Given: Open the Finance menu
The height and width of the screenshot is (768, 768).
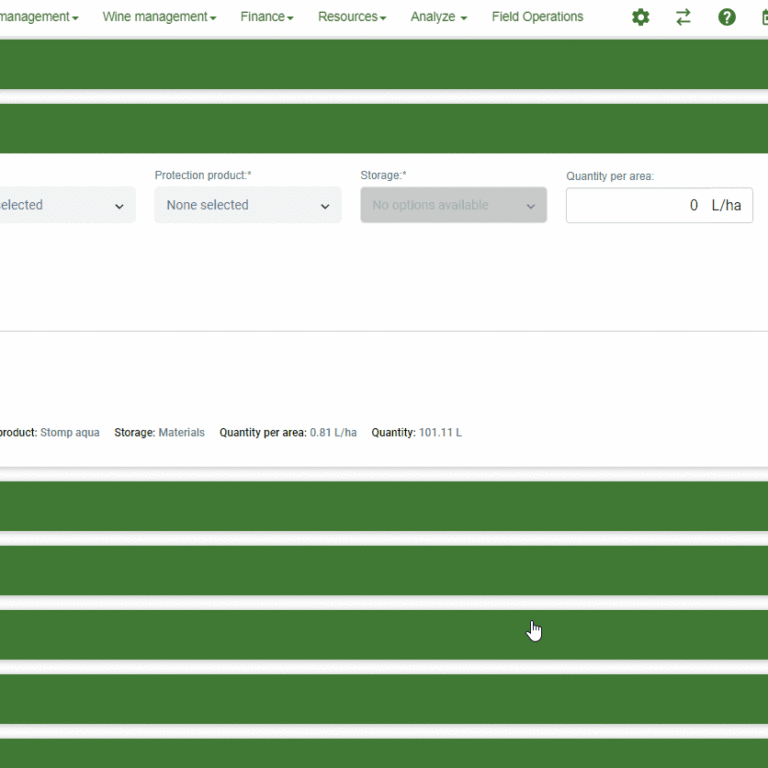Looking at the screenshot, I should pos(267,17).
